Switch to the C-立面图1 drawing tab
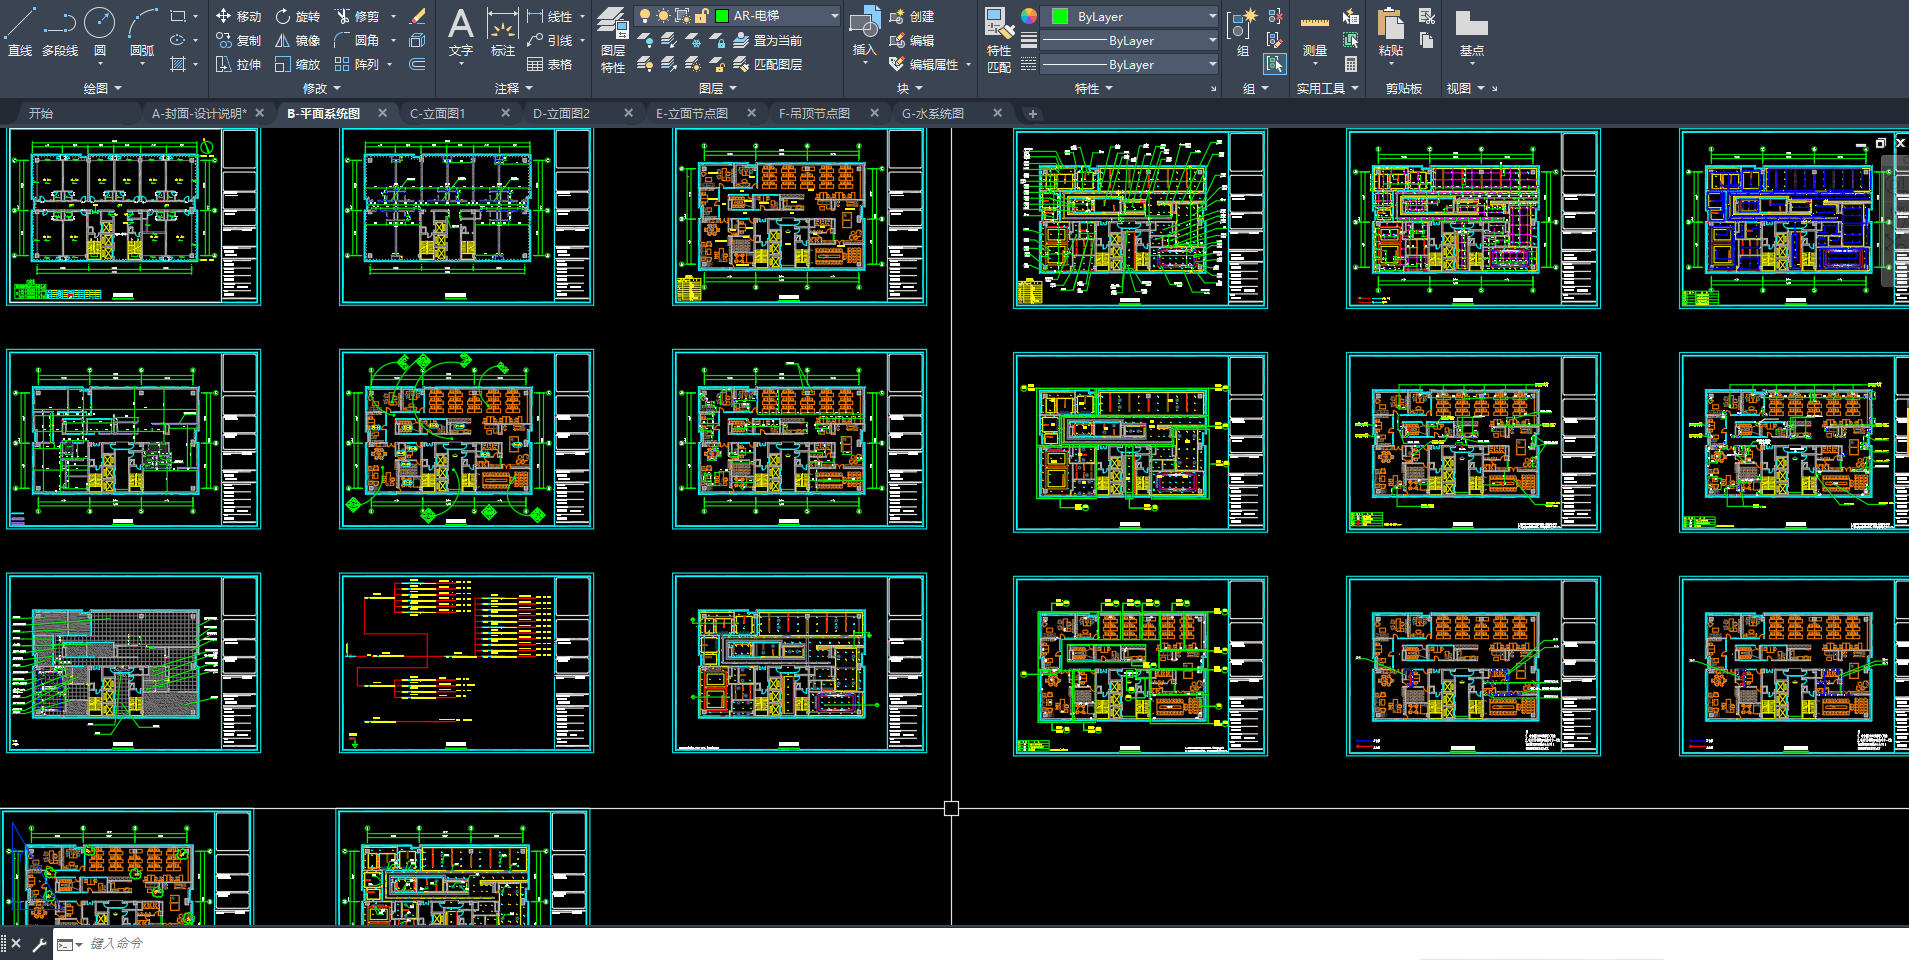 [x=438, y=114]
